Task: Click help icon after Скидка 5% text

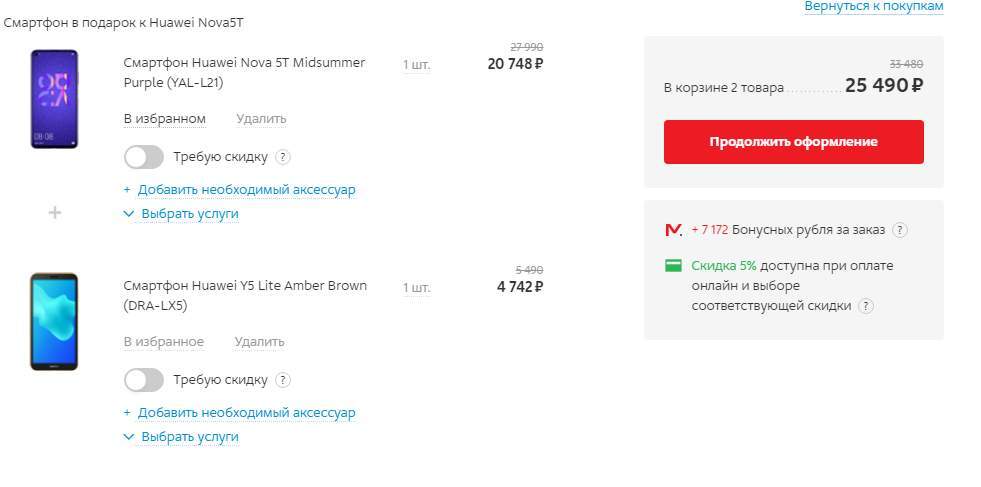Action: [x=866, y=306]
